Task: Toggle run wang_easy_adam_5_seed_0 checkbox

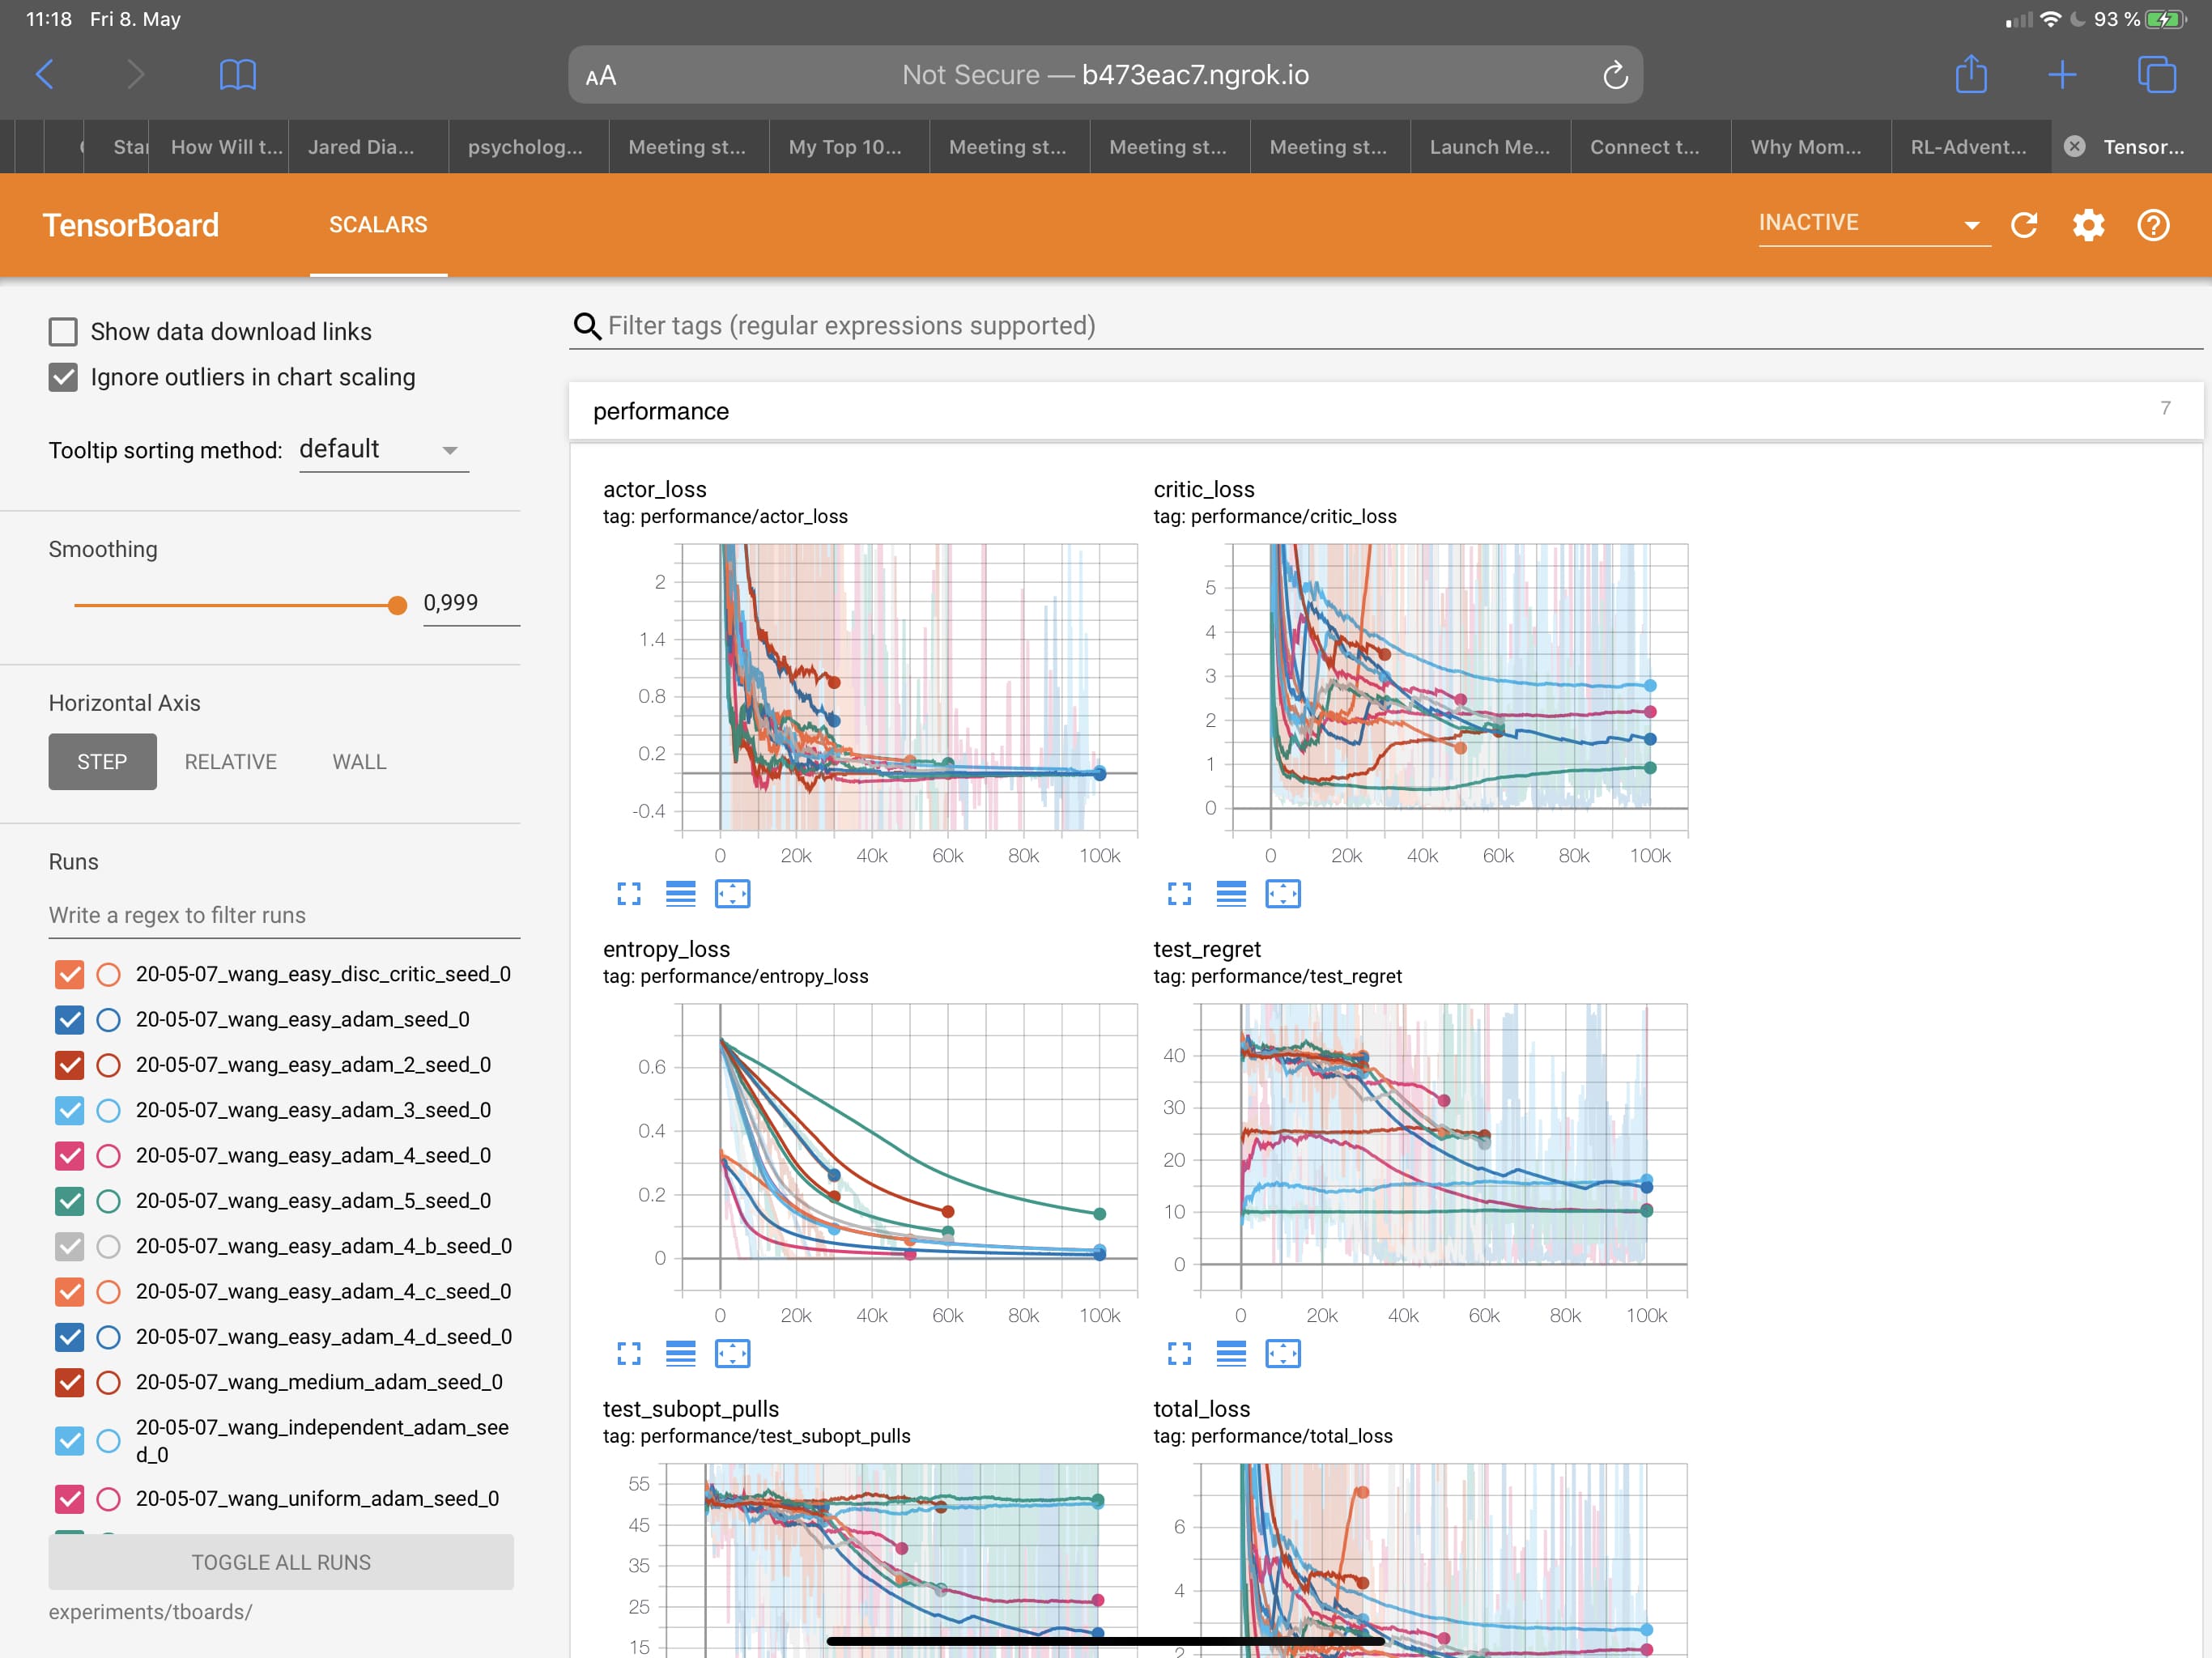Action: (x=69, y=1201)
